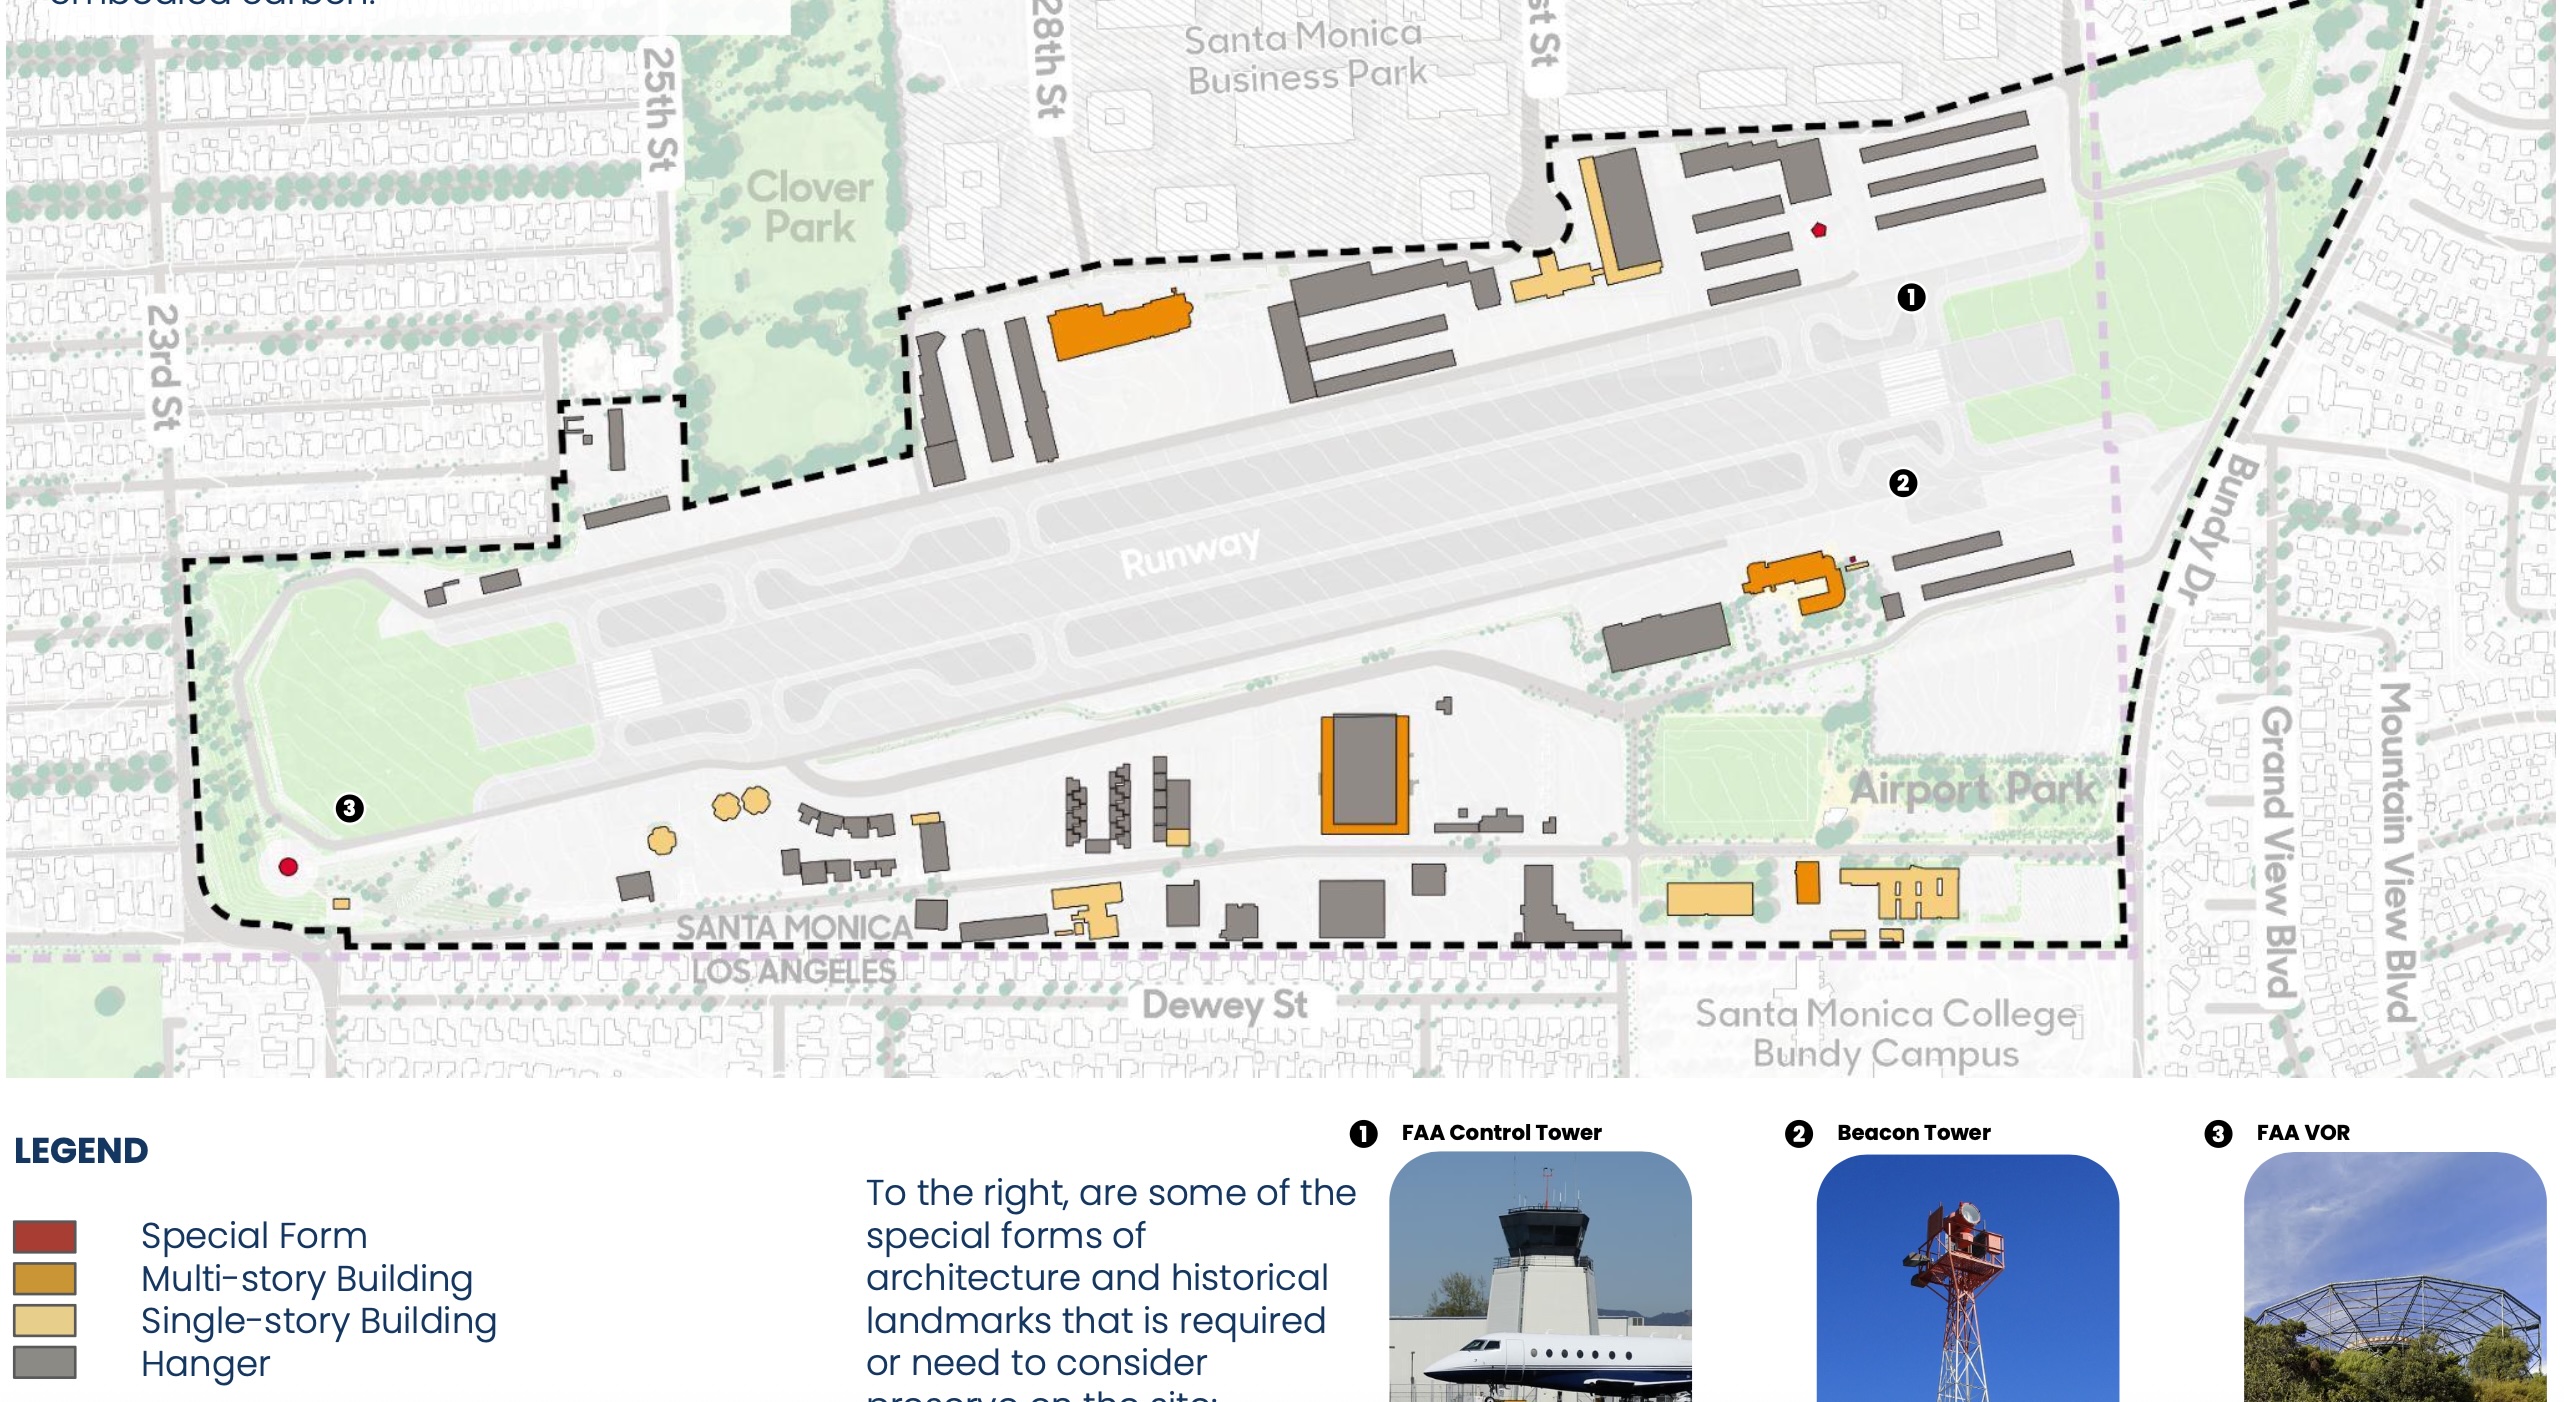
Task: Click map marker number 3 on green field
Action: [x=349, y=808]
